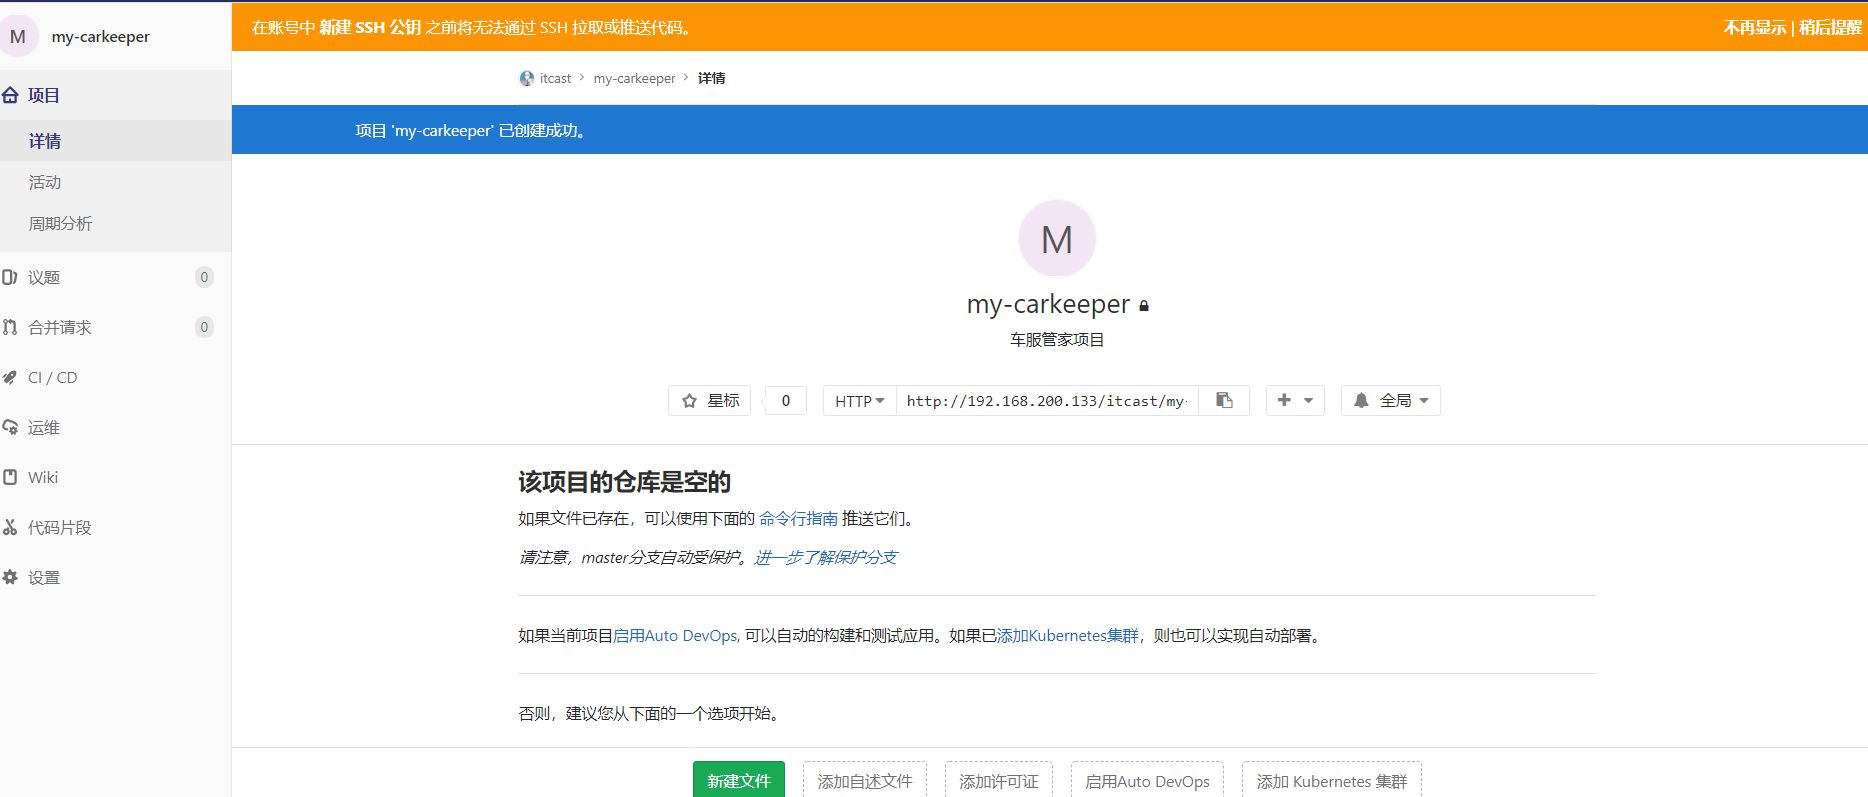This screenshot has height=797, width=1868.
Task: Click the star count 0
Action: 786,400
